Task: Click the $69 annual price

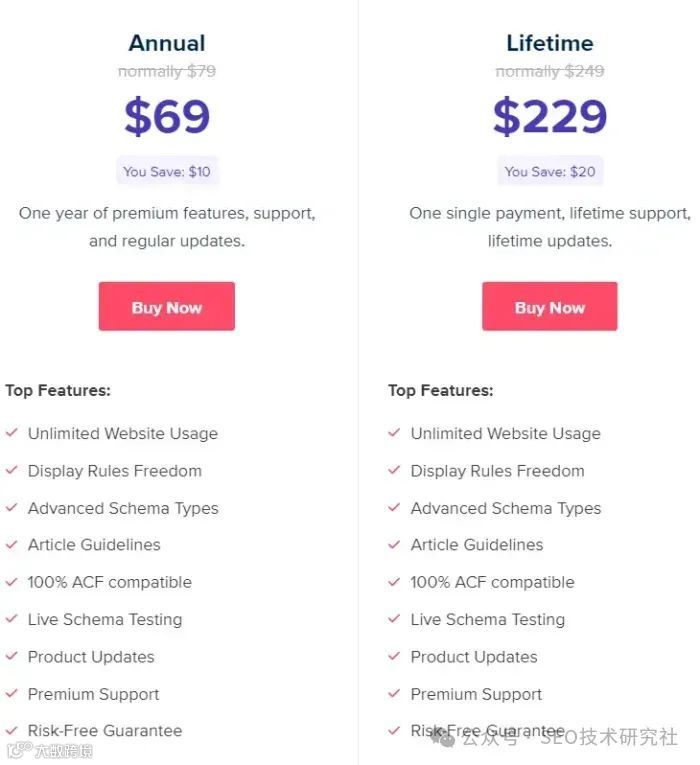Action: 167,117
